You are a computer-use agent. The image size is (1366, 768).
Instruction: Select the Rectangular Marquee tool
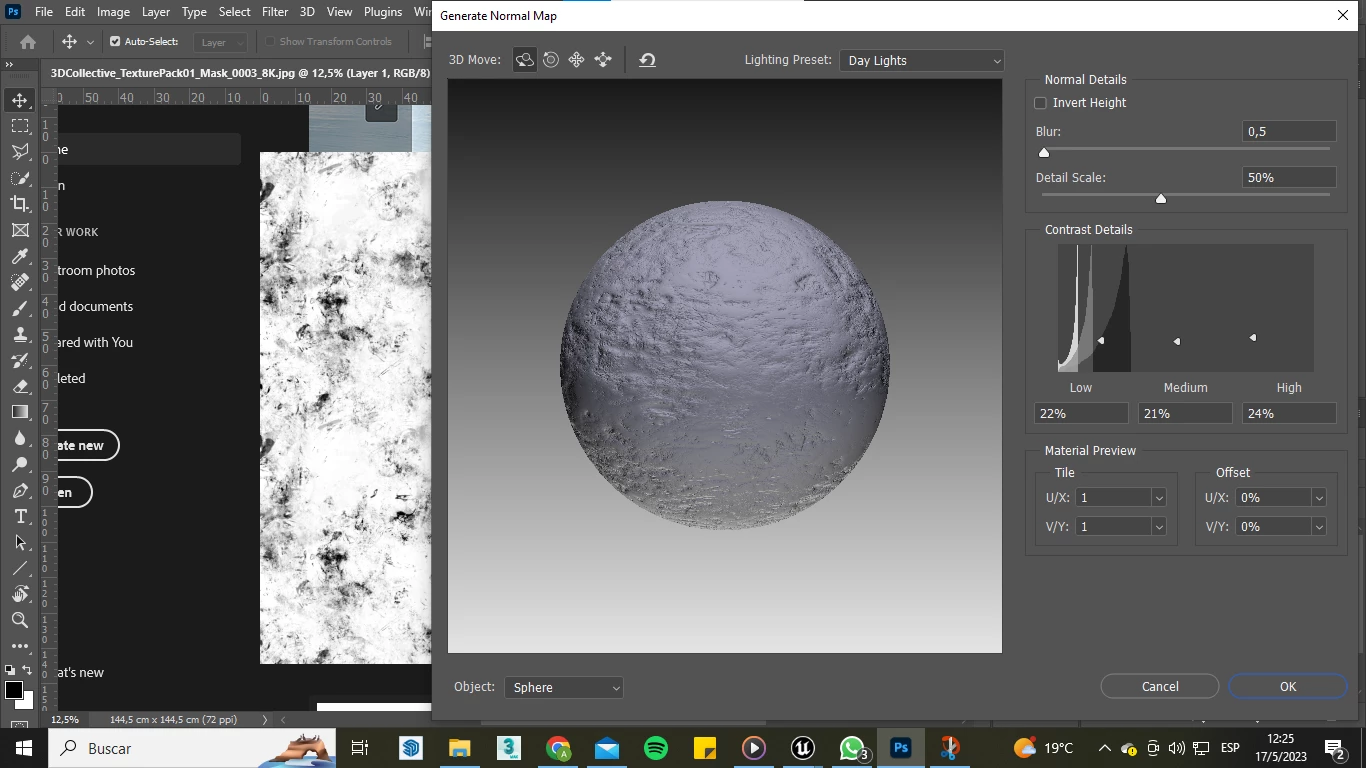click(20, 126)
